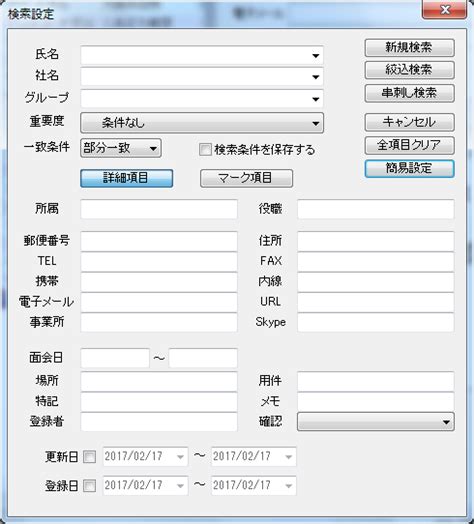Click into the Skype field
The image size is (474, 524).
(x=376, y=322)
